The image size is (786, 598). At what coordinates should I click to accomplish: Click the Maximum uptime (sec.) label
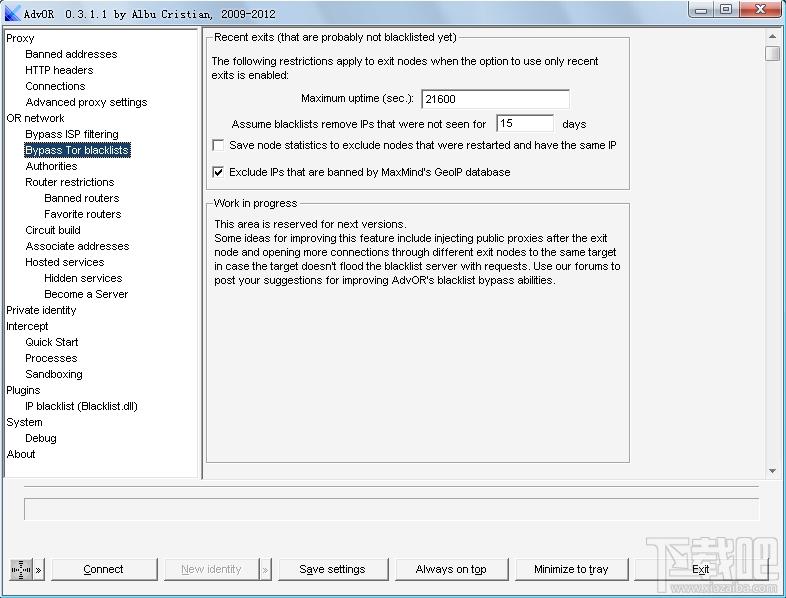tap(357, 99)
